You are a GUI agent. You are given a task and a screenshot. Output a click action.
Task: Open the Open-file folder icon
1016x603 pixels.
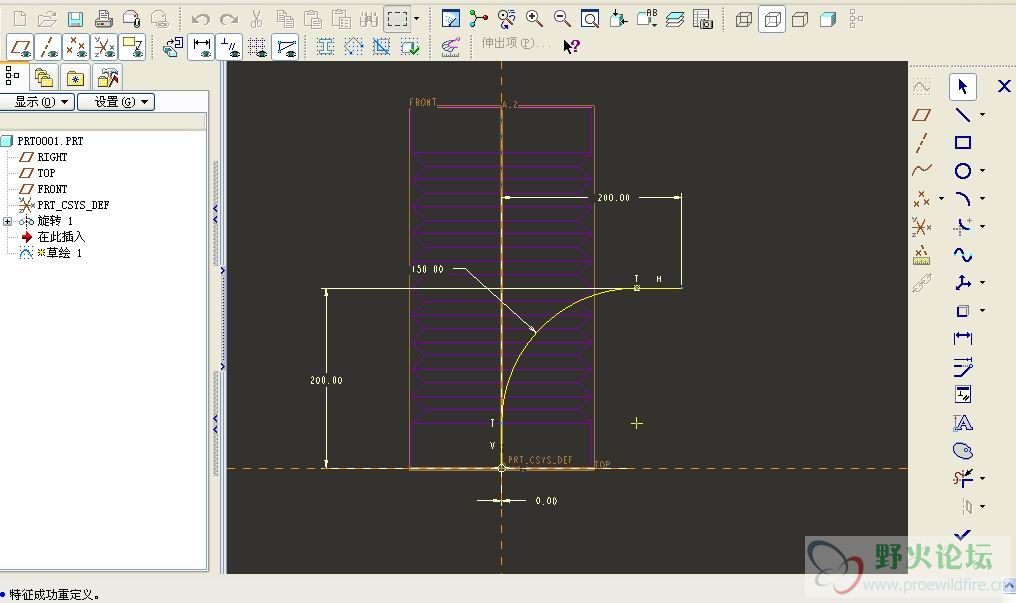tap(47, 19)
